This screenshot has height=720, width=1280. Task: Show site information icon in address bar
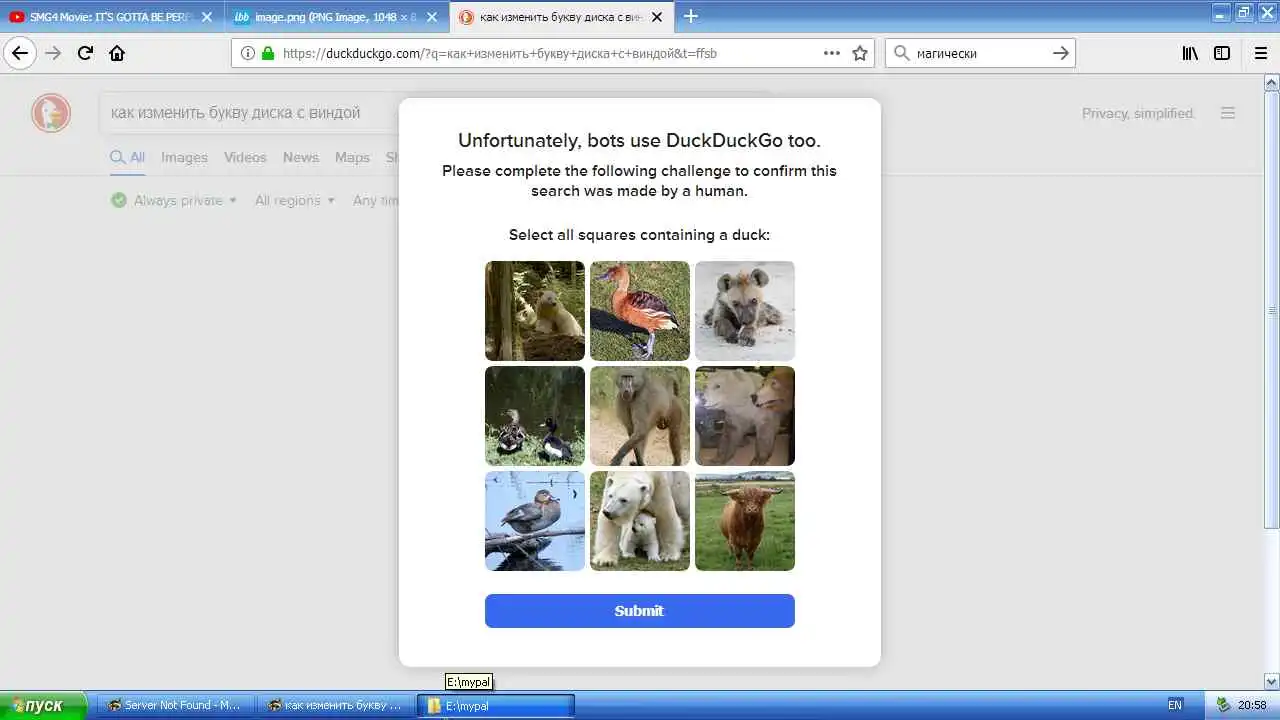247,53
